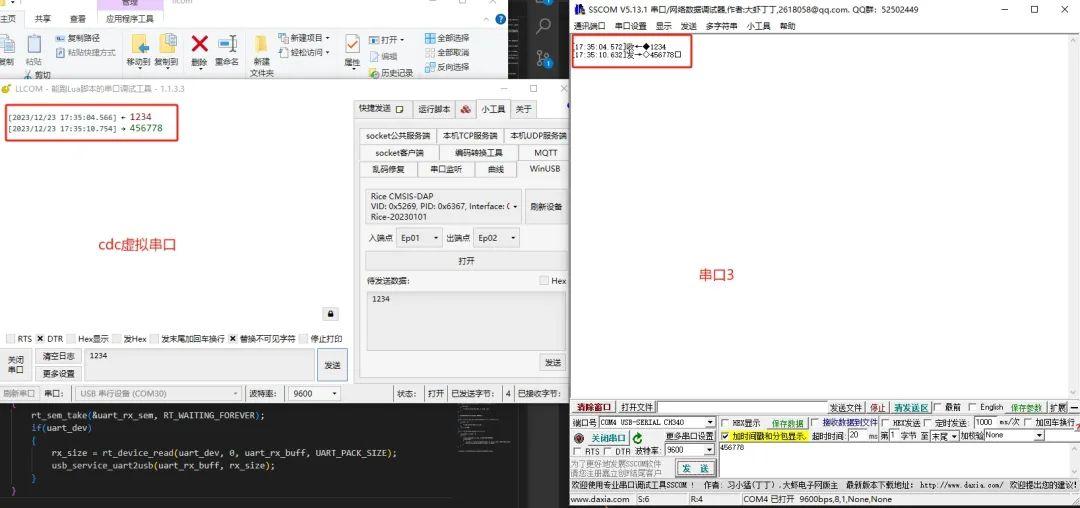The height and width of the screenshot is (508, 1080).
Task: Click Select all icon in Explorer ribbon
Action: [x=430, y=38]
